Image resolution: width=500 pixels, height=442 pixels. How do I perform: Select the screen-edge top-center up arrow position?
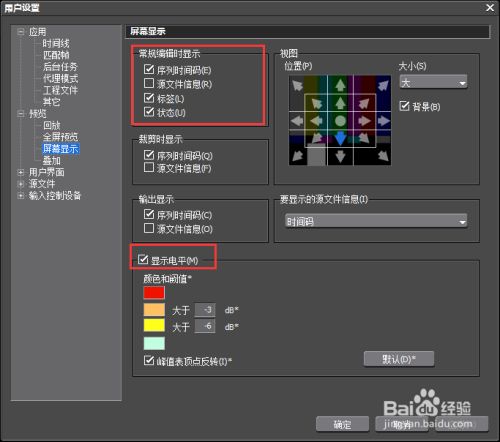click(340, 85)
